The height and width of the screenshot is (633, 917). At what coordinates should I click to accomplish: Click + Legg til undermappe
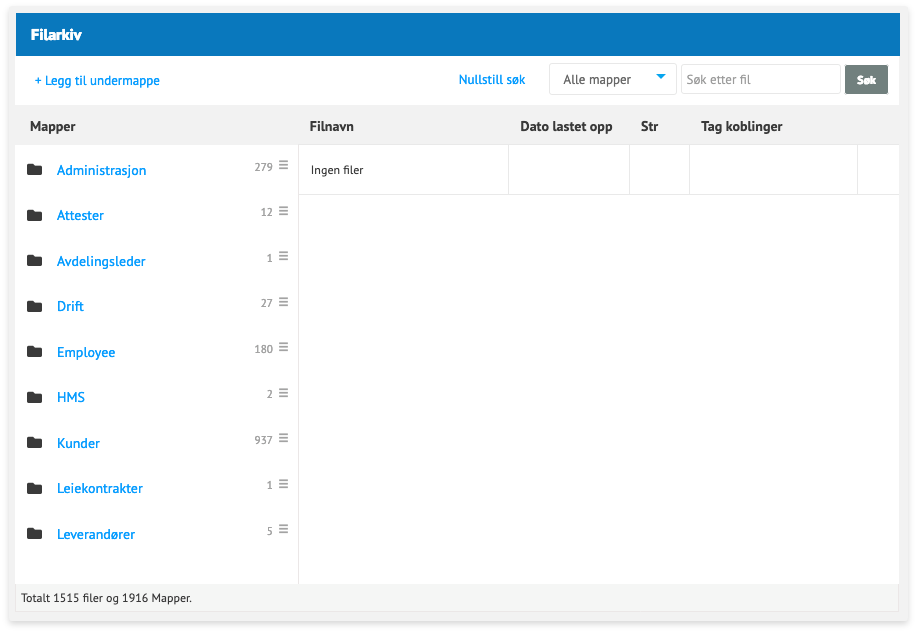(x=97, y=81)
